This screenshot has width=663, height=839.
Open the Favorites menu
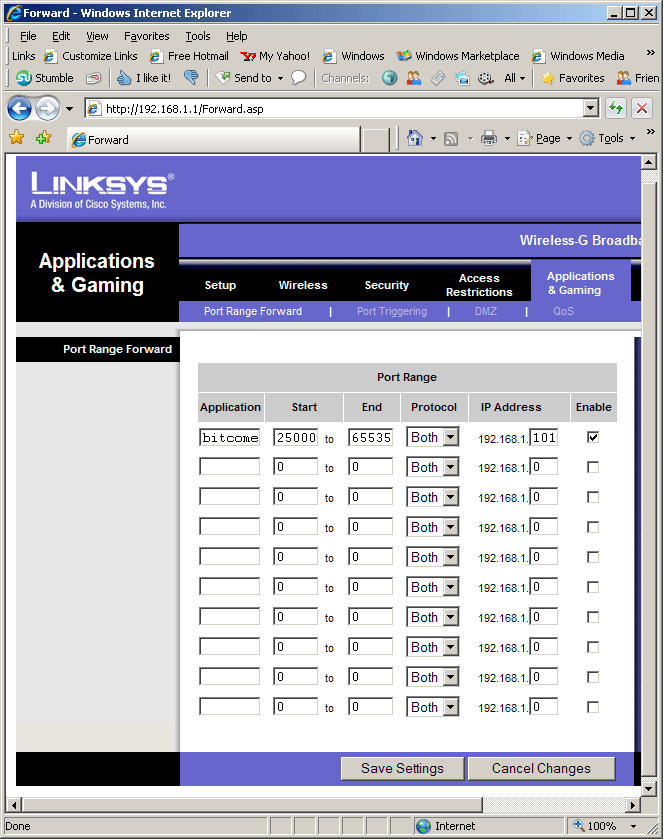click(147, 36)
